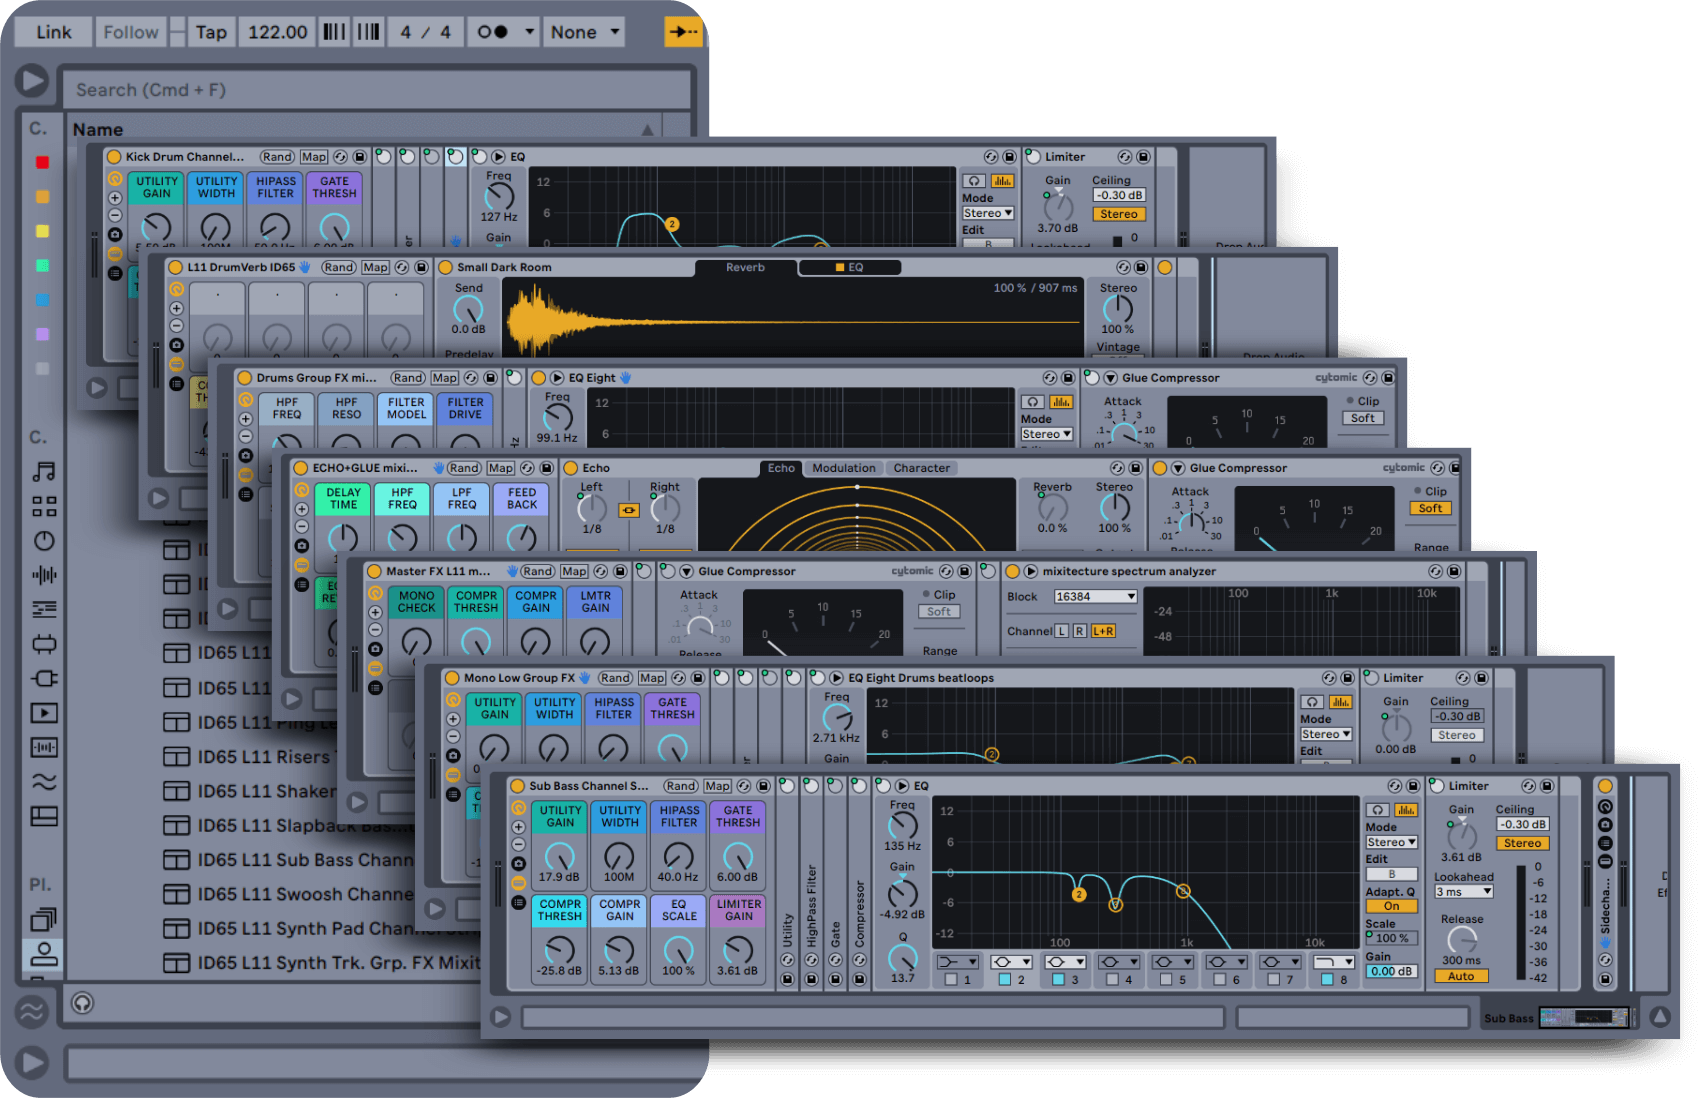1700x1098 pixels.
Task: Click Rand on Sub Bass Channel rack
Action: click(x=681, y=786)
